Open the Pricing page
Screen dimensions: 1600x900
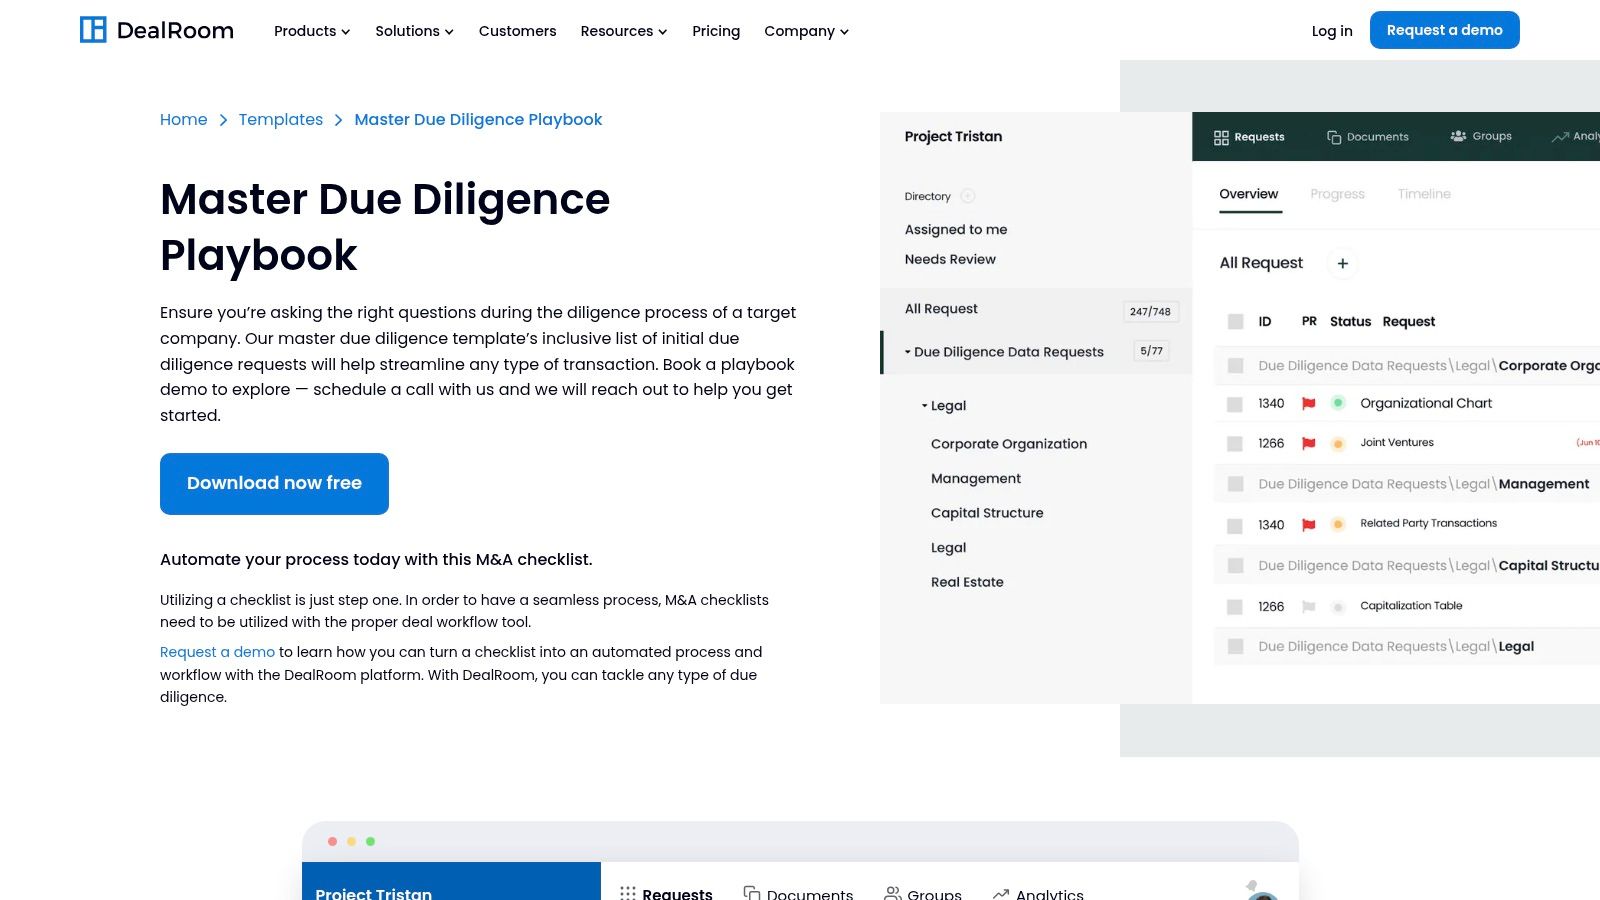pyautogui.click(x=716, y=31)
